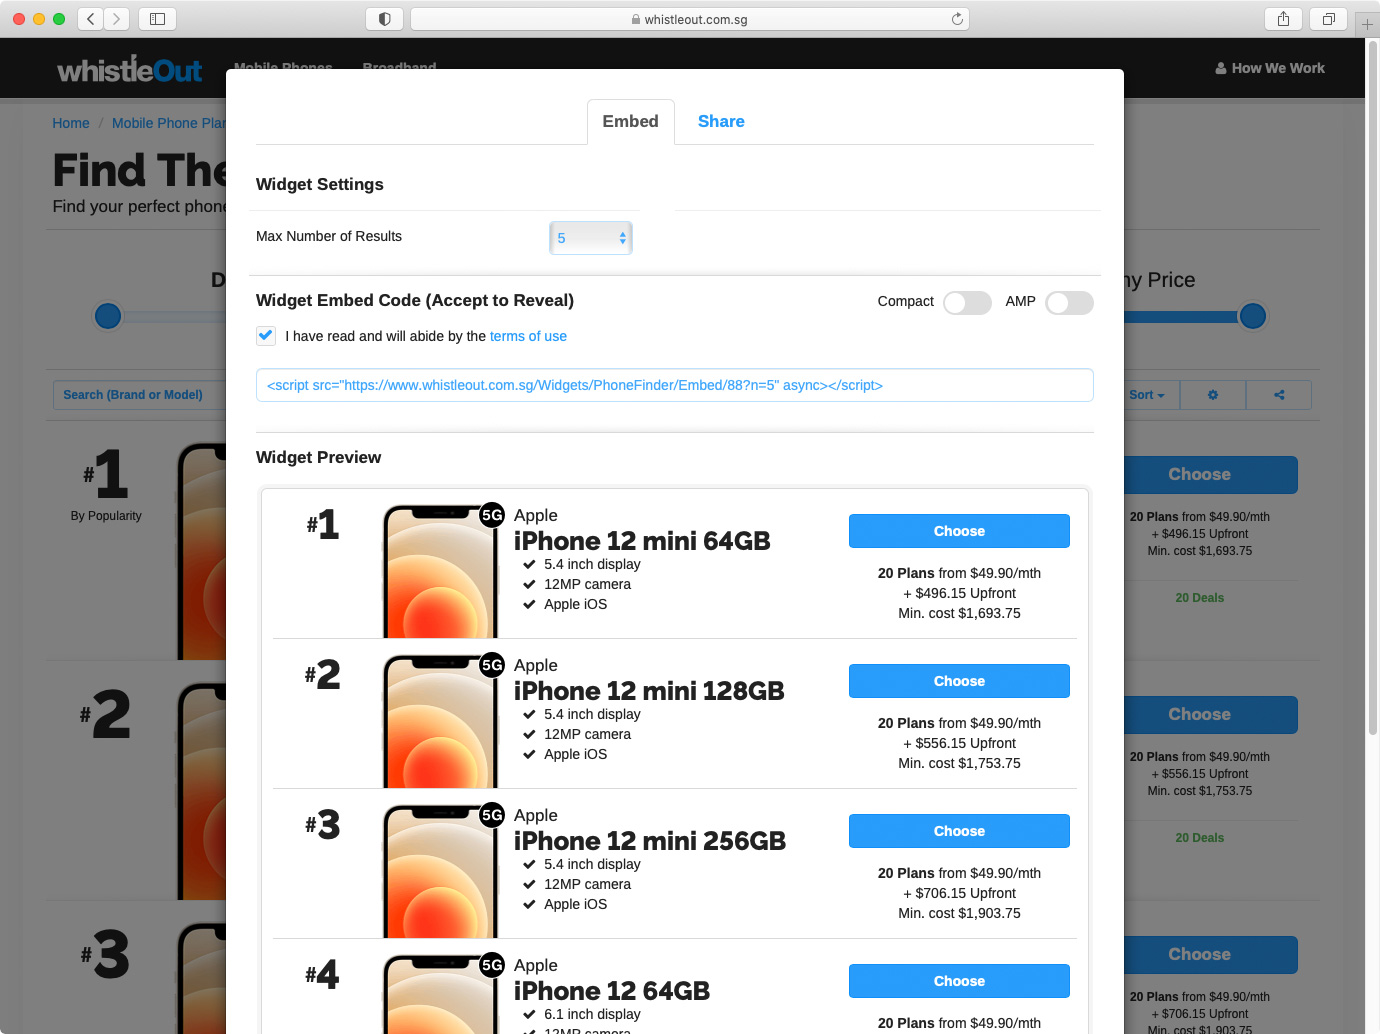
Task: Open the Safari share icon
Action: tap(1283, 19)
